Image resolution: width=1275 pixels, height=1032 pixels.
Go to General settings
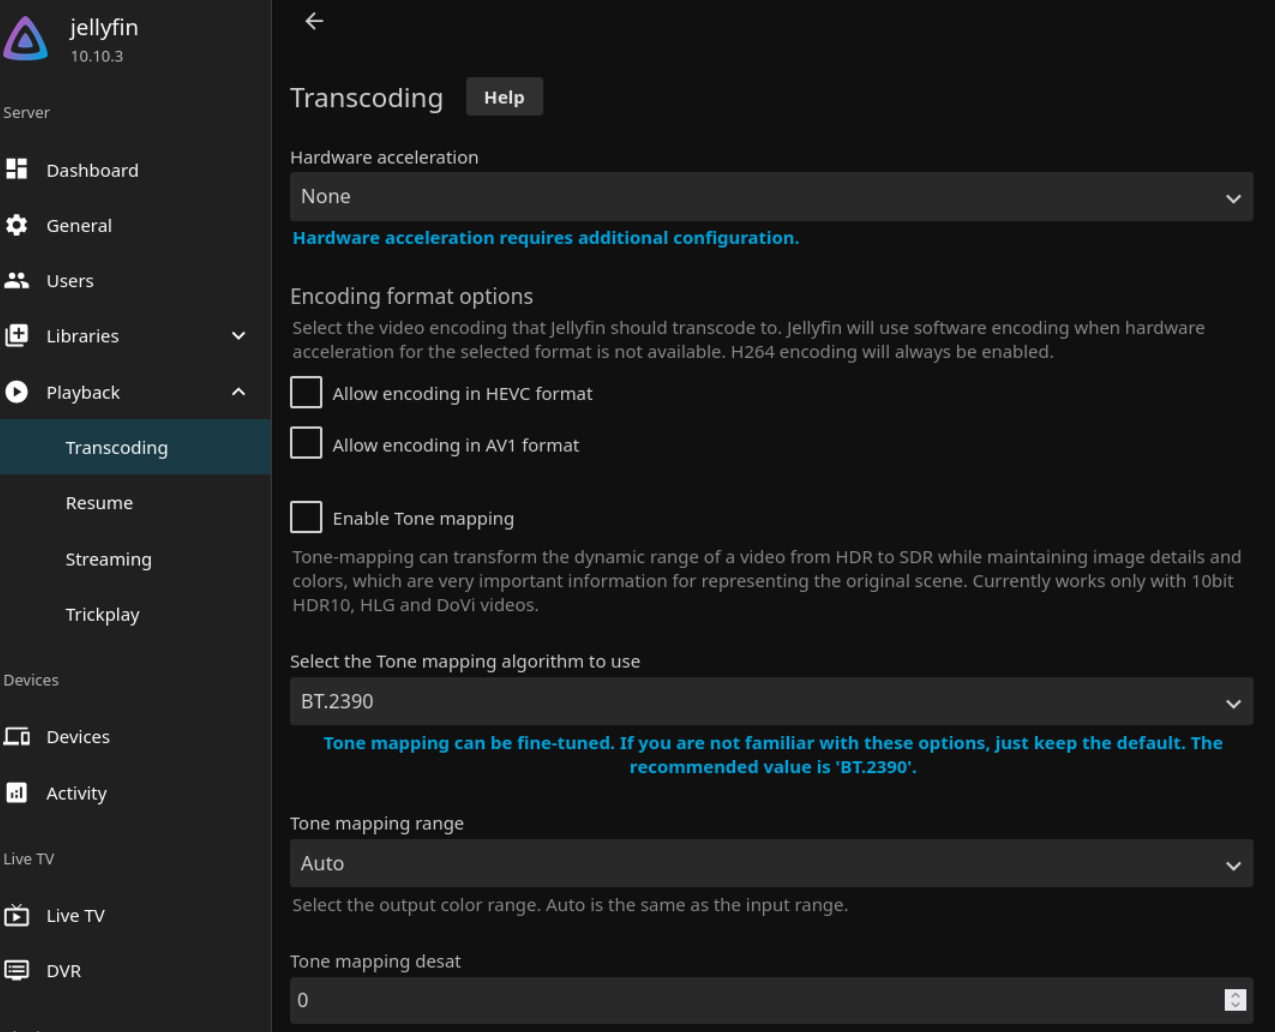[135, 225]
